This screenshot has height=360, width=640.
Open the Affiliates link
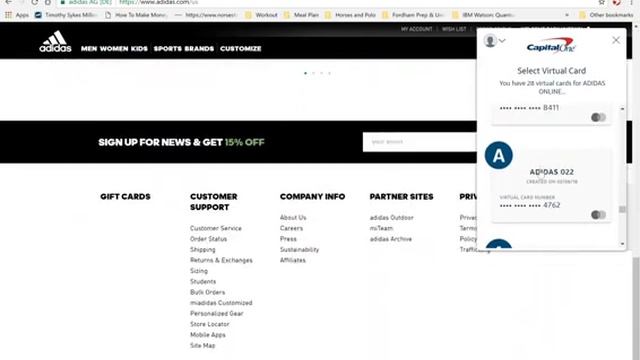(x=293, y=260)
